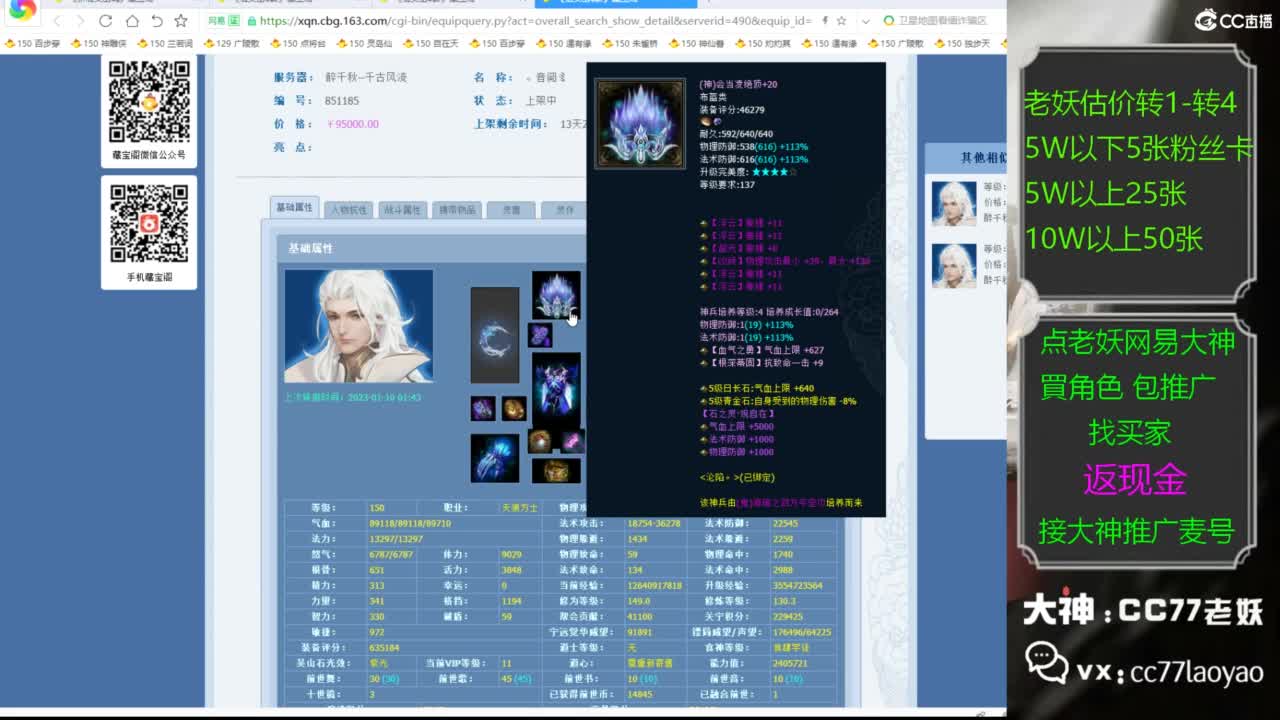Click the restore-closed-page undo arrow icon
1280x720 pixels.
click(156, 21)
